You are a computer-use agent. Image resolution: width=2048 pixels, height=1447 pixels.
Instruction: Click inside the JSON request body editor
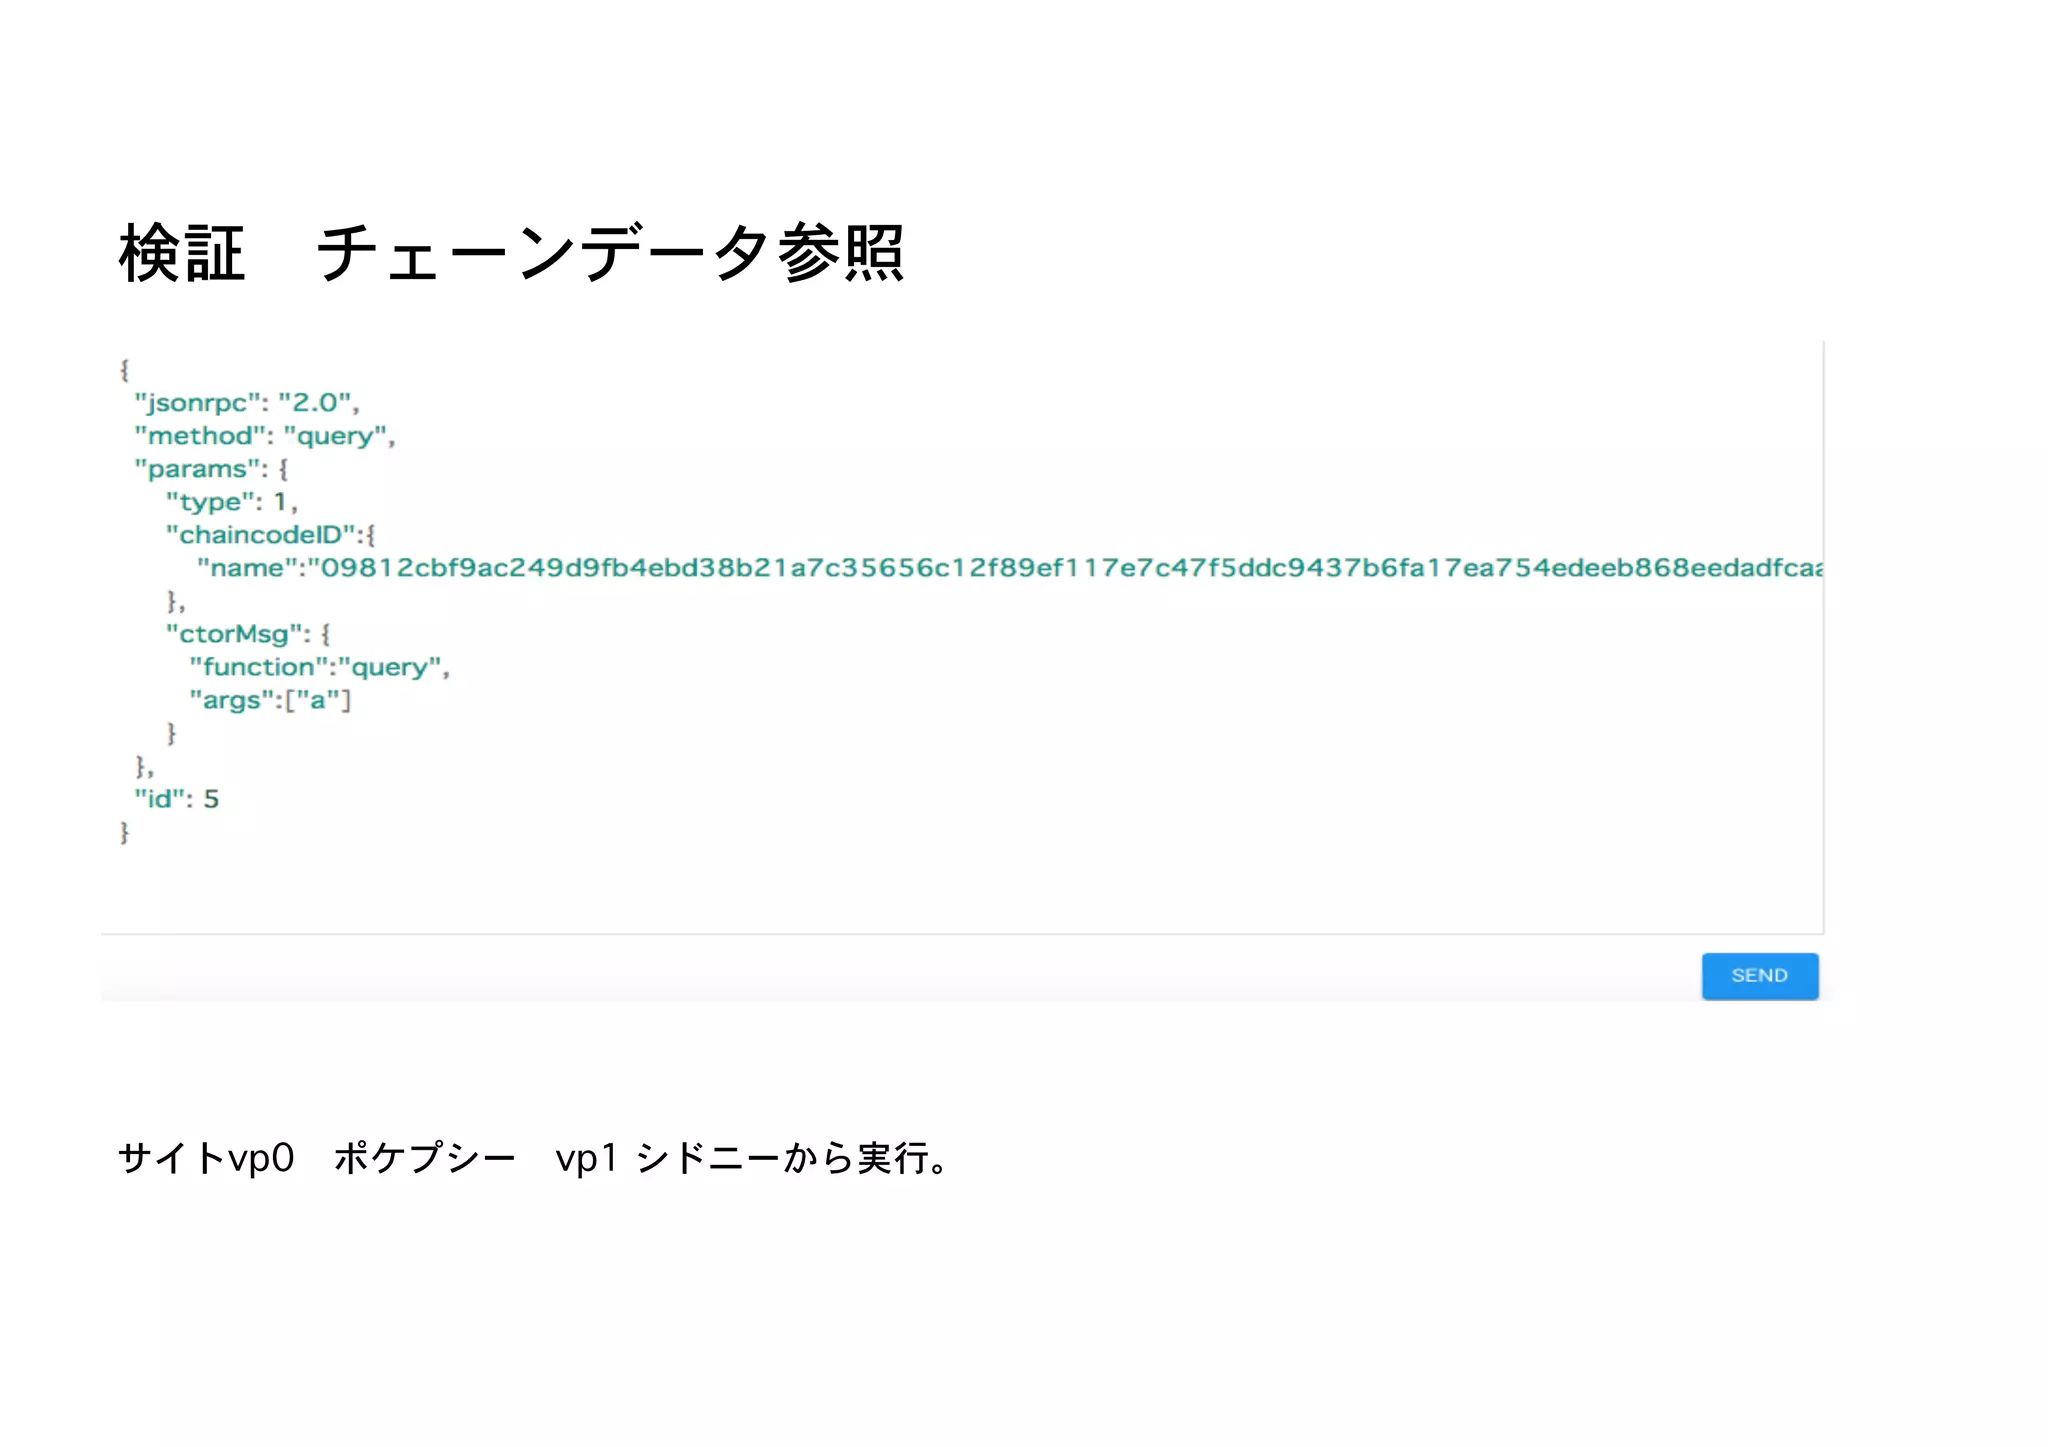(x=962, y=637)
